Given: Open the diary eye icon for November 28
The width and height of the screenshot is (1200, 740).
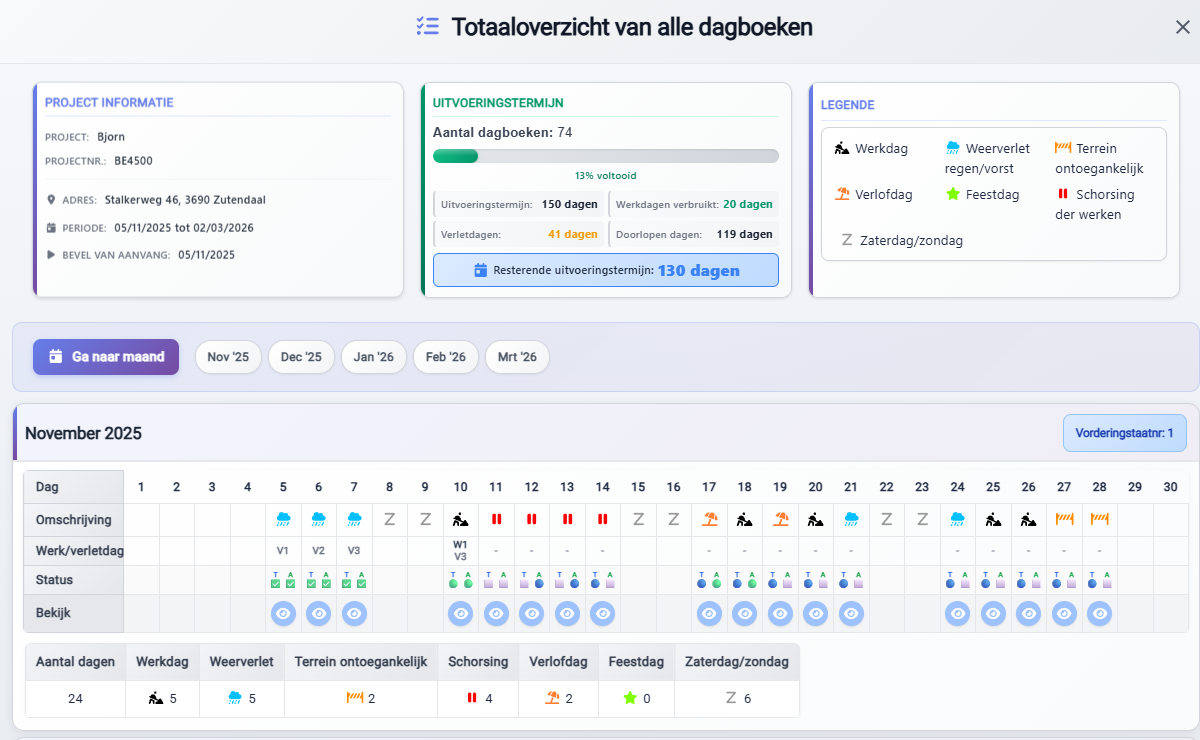Looking at the screenshot, I should coord(1099,614).
